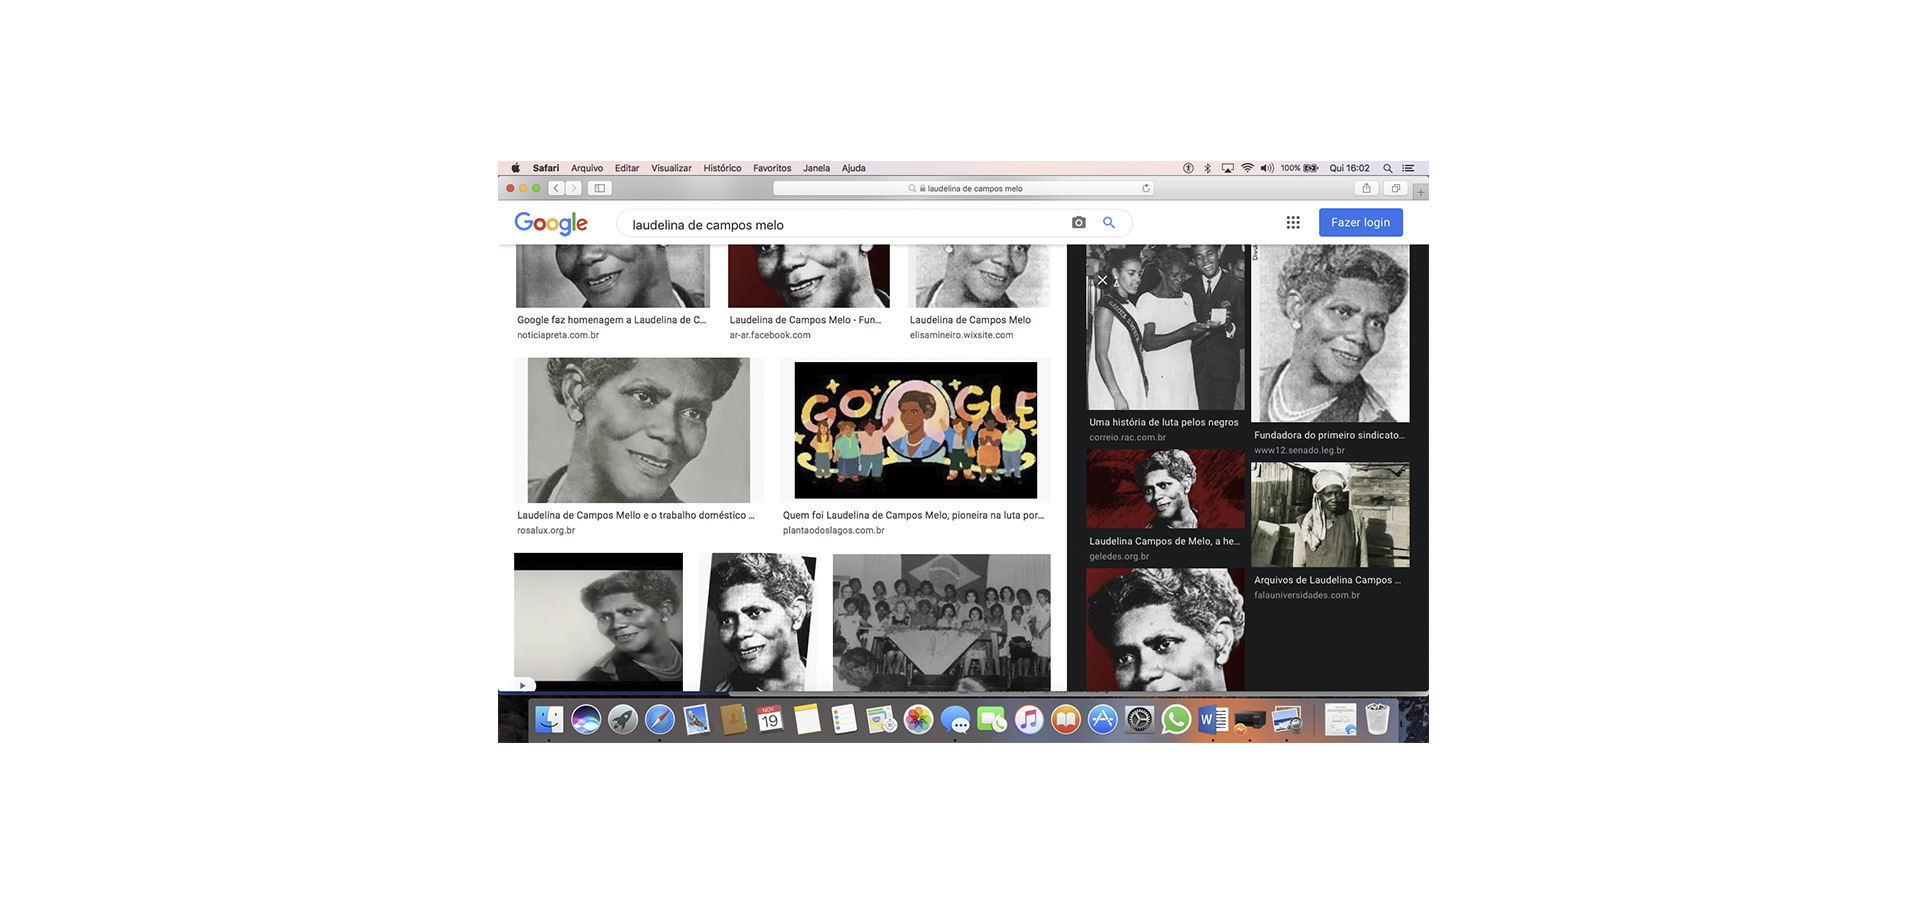Open the Safari application menu
The height and width of the screenshot is (900, 1920).
tap(546, 168)
